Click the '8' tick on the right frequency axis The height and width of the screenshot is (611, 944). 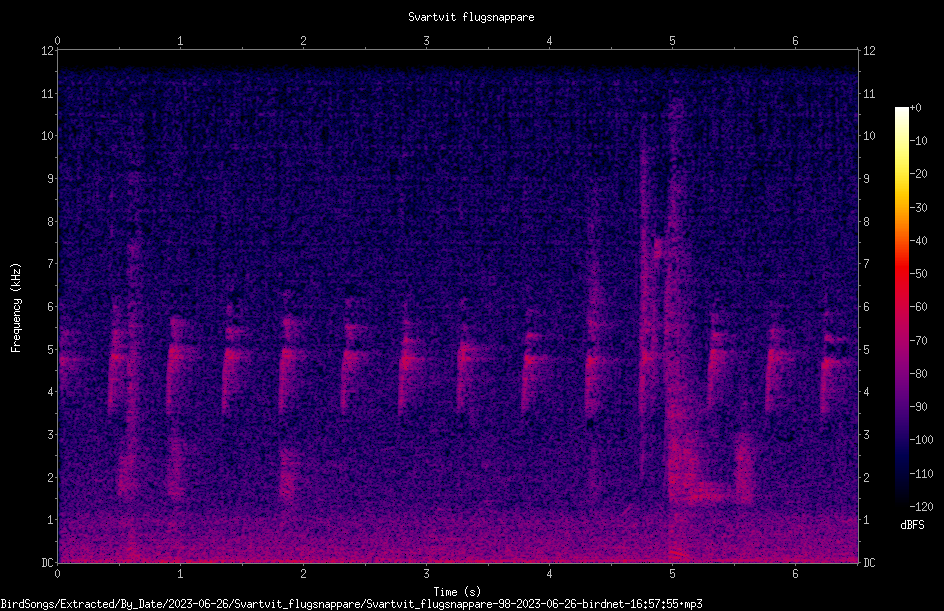coord(866,222)
